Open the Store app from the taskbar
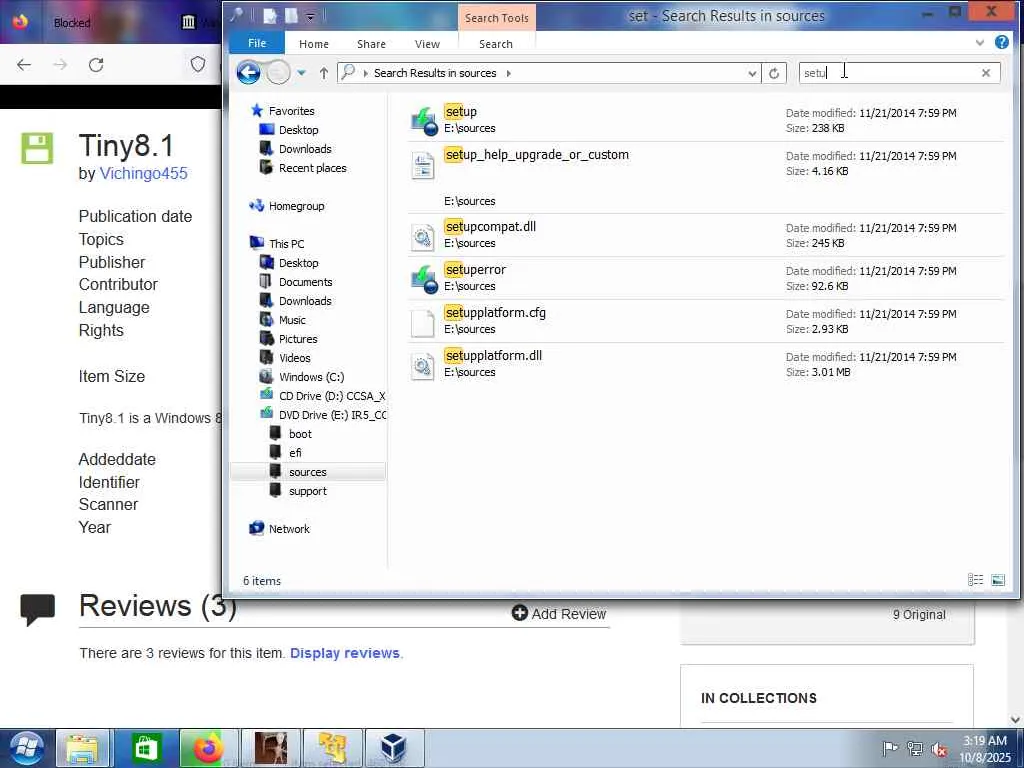Screen dimensions: 1024x768 [145, 748]
